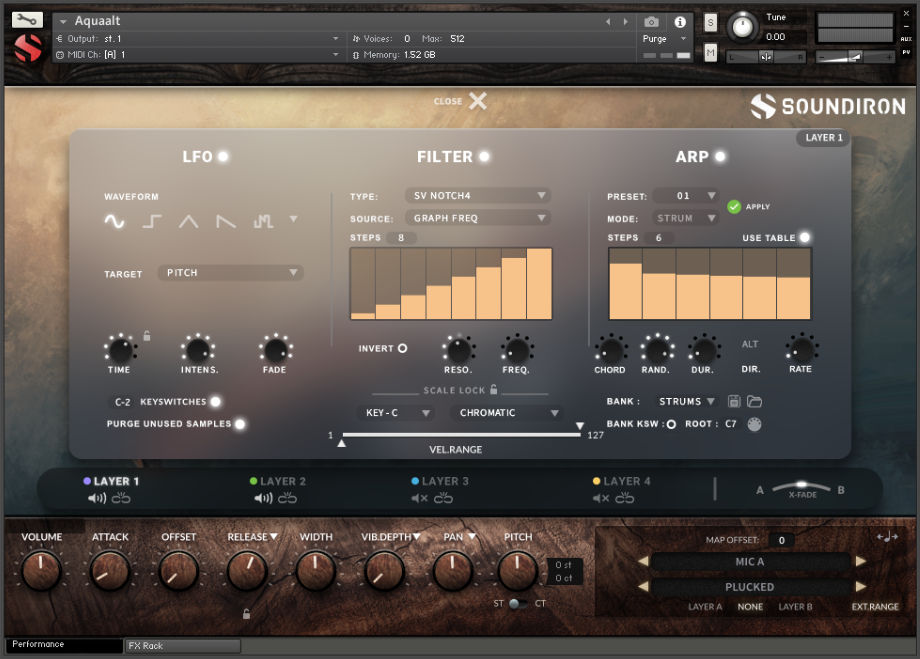920x659 pixels.
Task: Save the current arp bank
Action: pos(735,401)
